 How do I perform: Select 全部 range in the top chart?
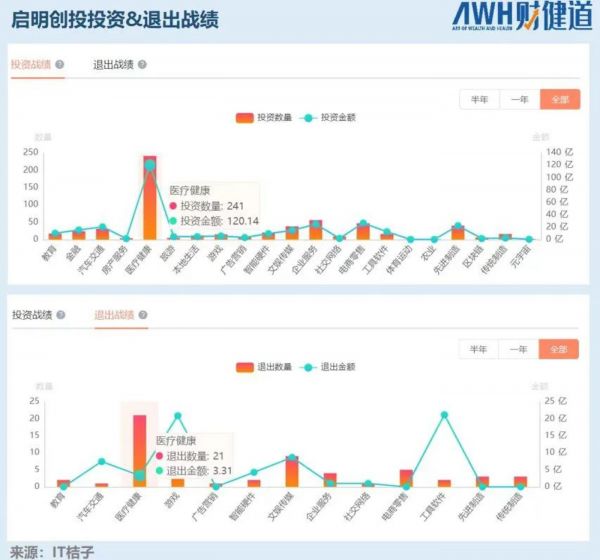point(559,99)
